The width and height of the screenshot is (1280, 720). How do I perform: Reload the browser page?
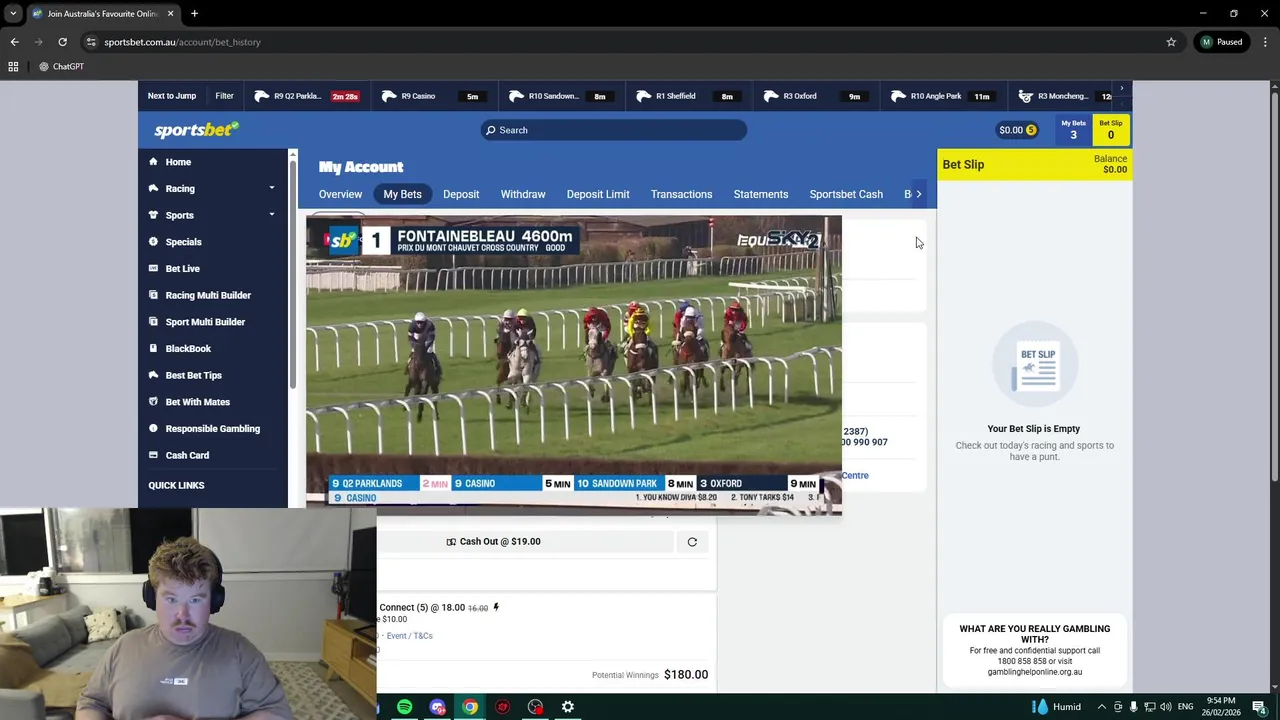62,42
